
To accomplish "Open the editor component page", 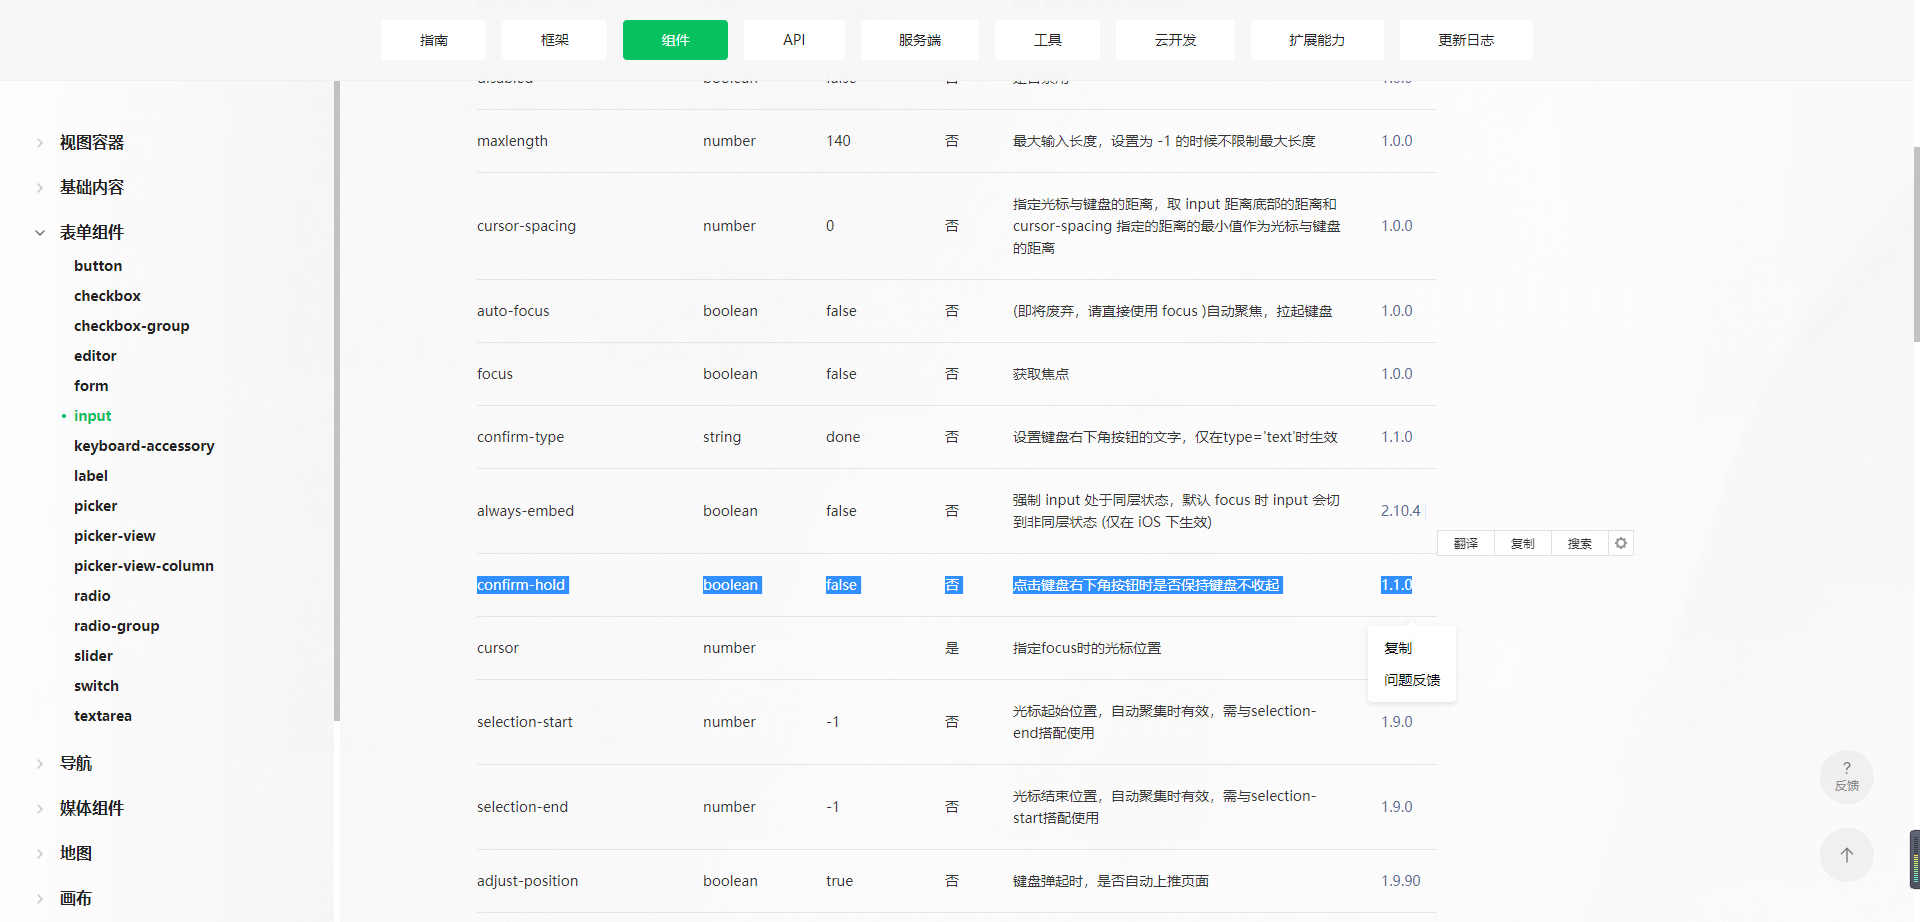I will pyautogui.click(x=95, y=356).
